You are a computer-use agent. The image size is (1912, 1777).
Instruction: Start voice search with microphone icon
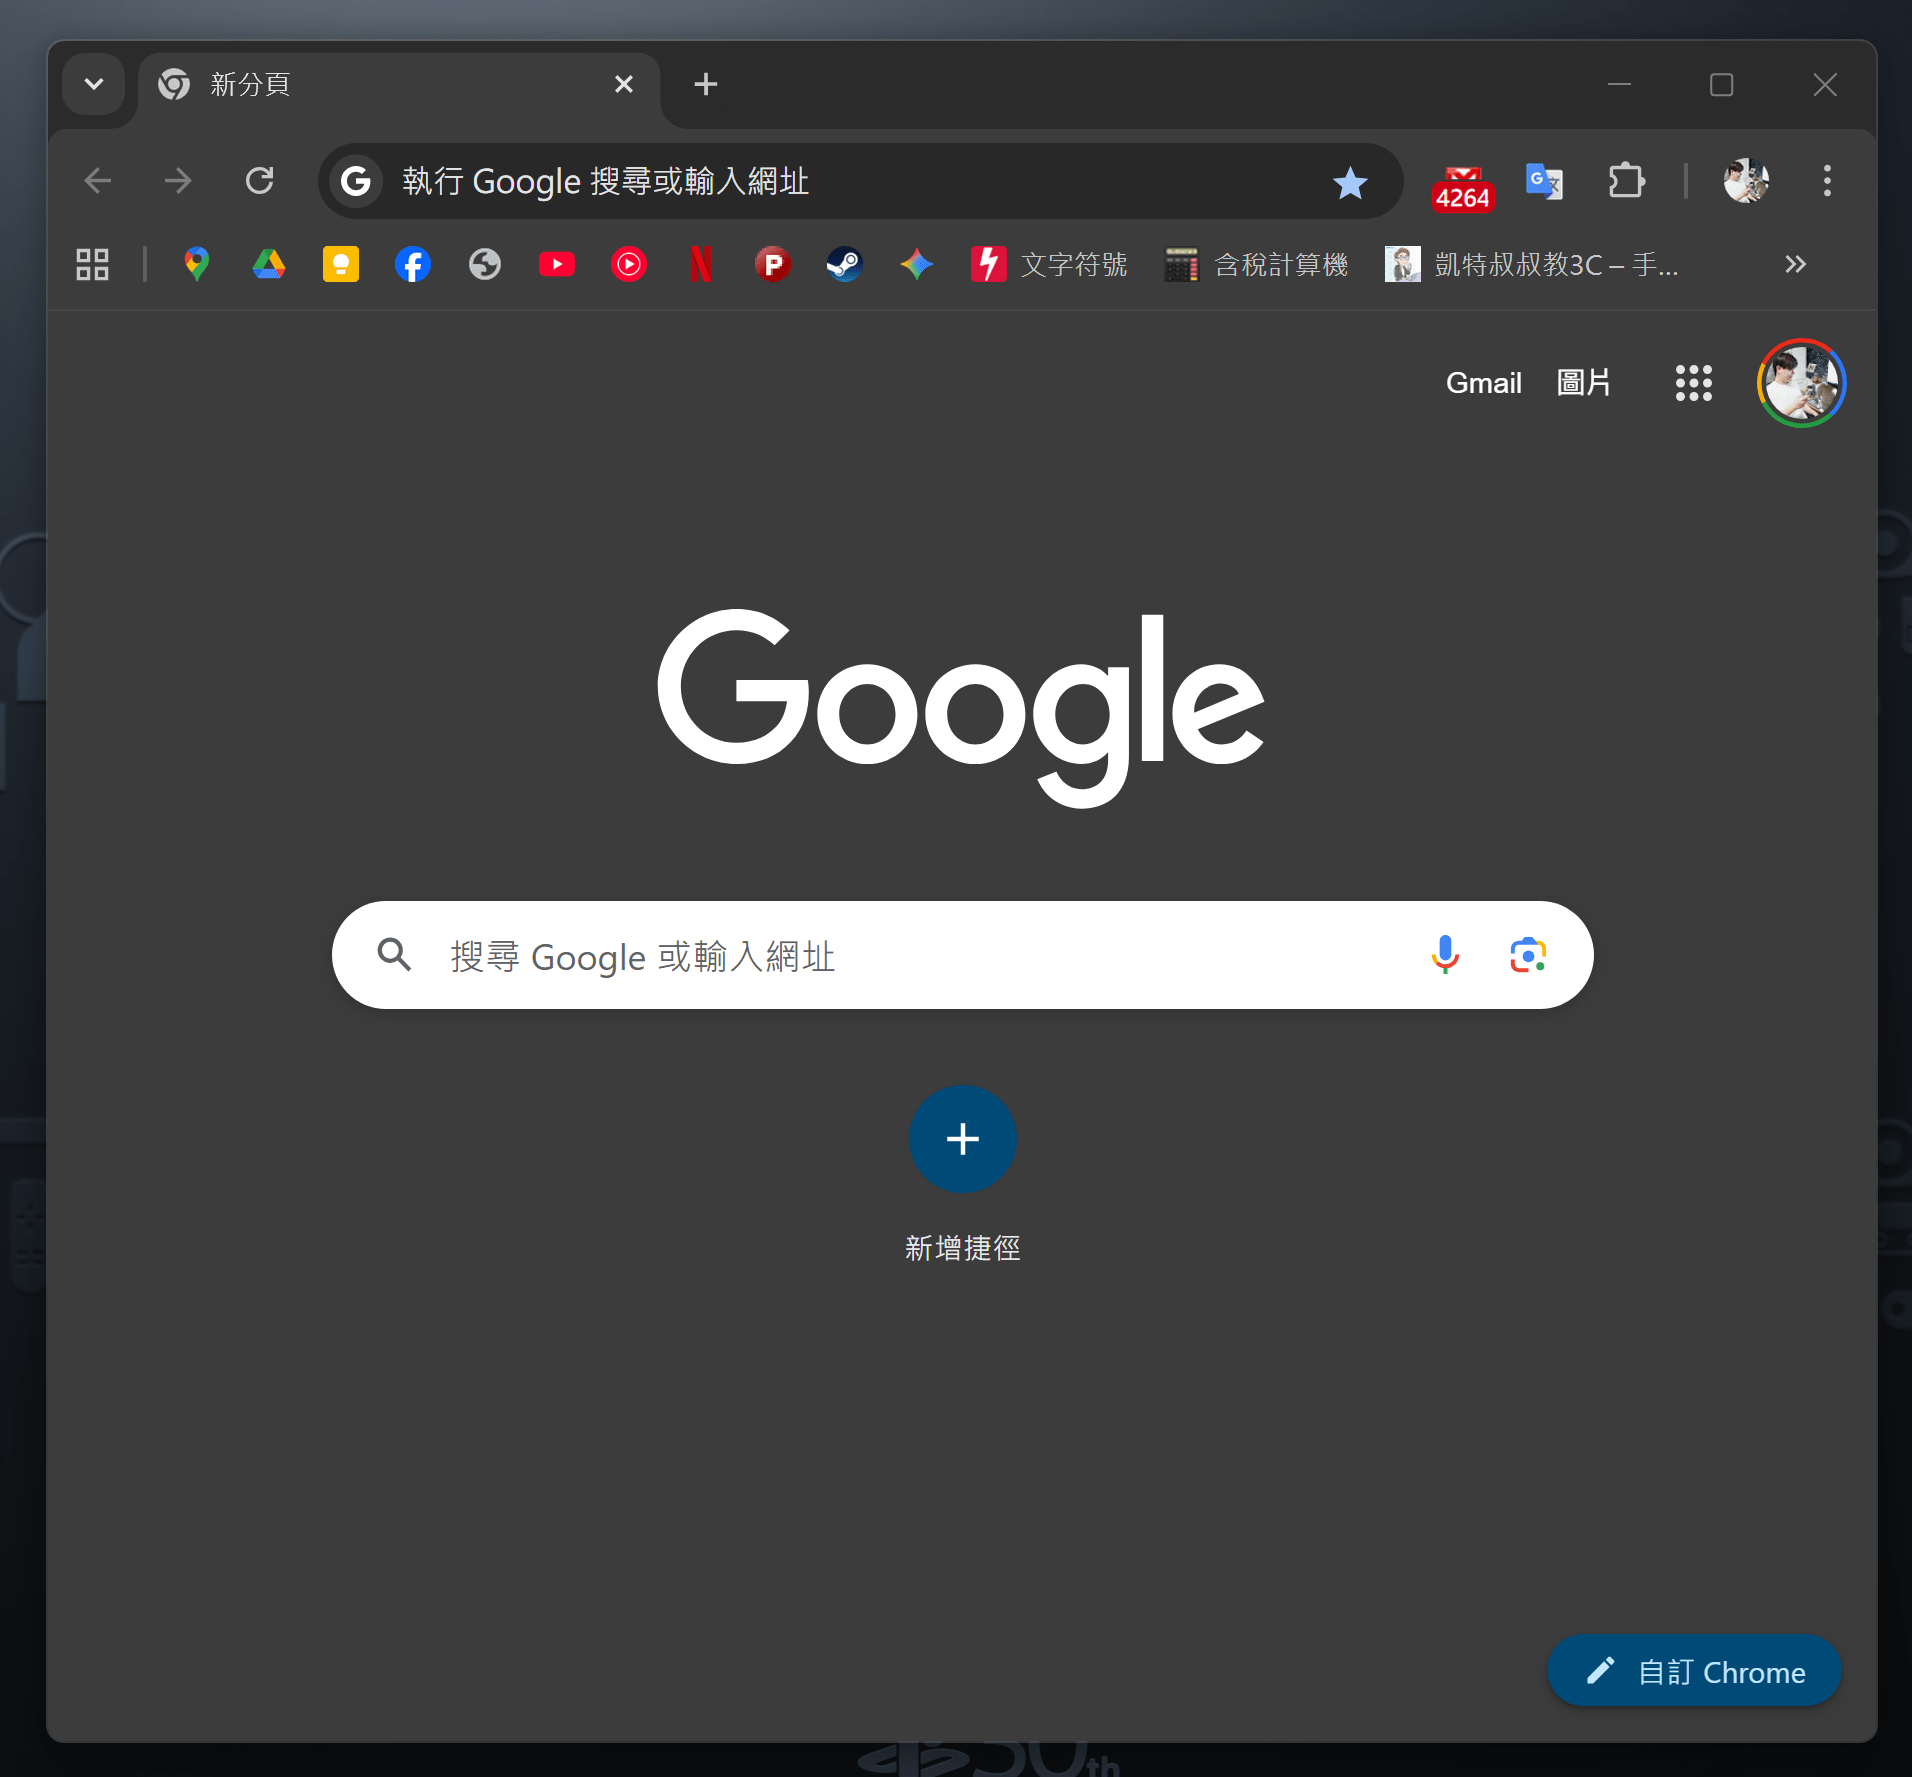pyautogui.click(x=1444, y=955)
